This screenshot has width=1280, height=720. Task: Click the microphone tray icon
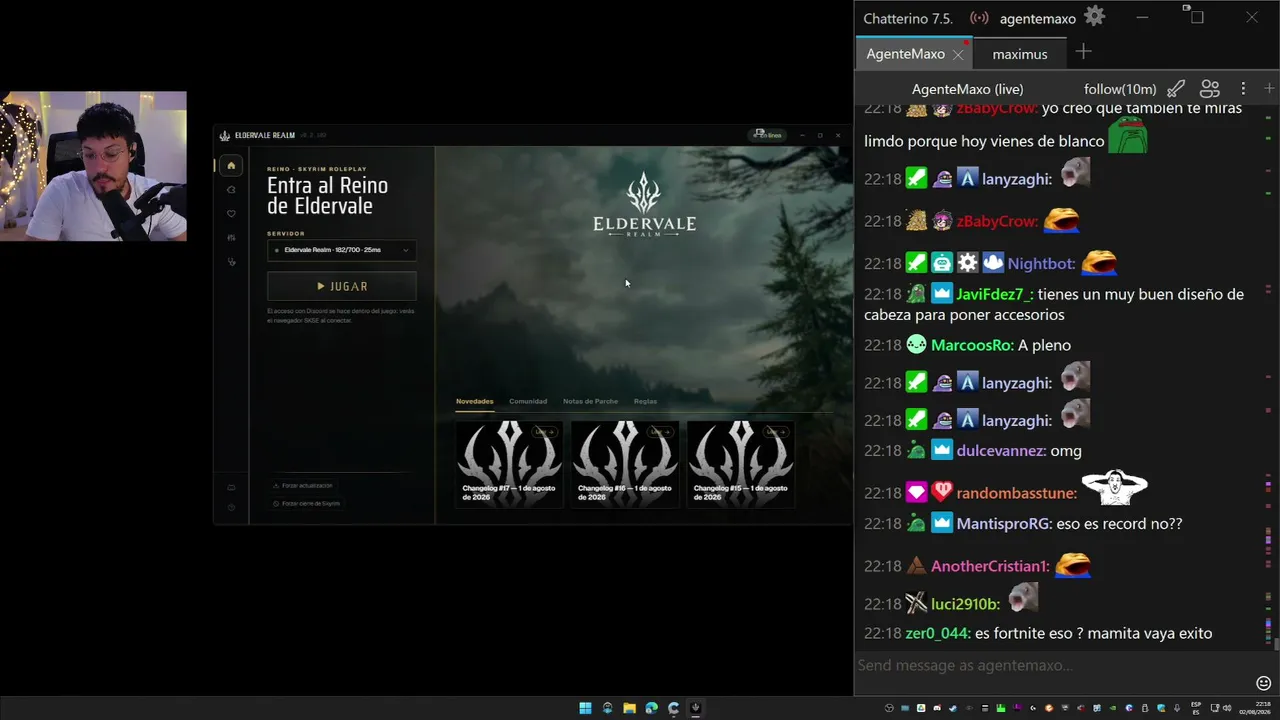point(1176,708)
